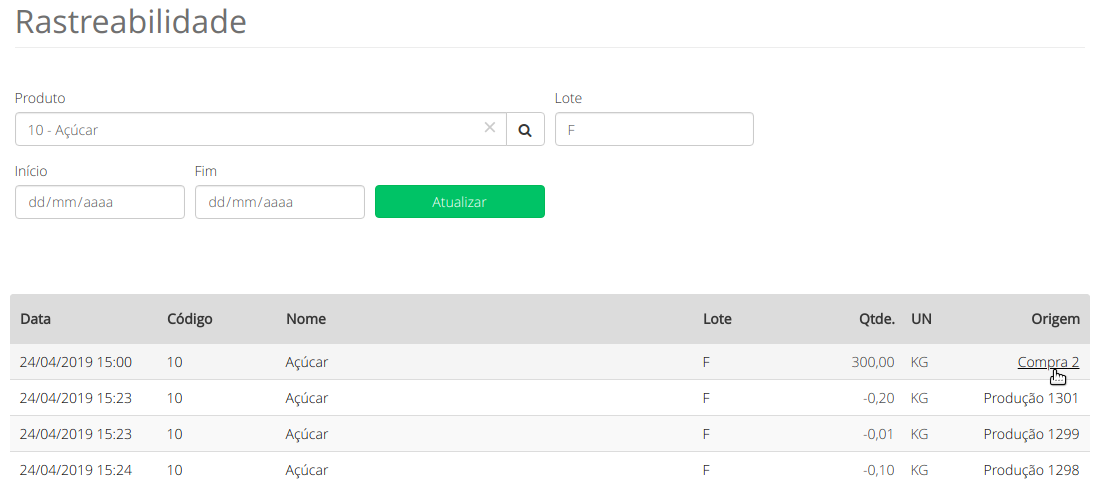Click the product search magnifier icon

point(525,130)
